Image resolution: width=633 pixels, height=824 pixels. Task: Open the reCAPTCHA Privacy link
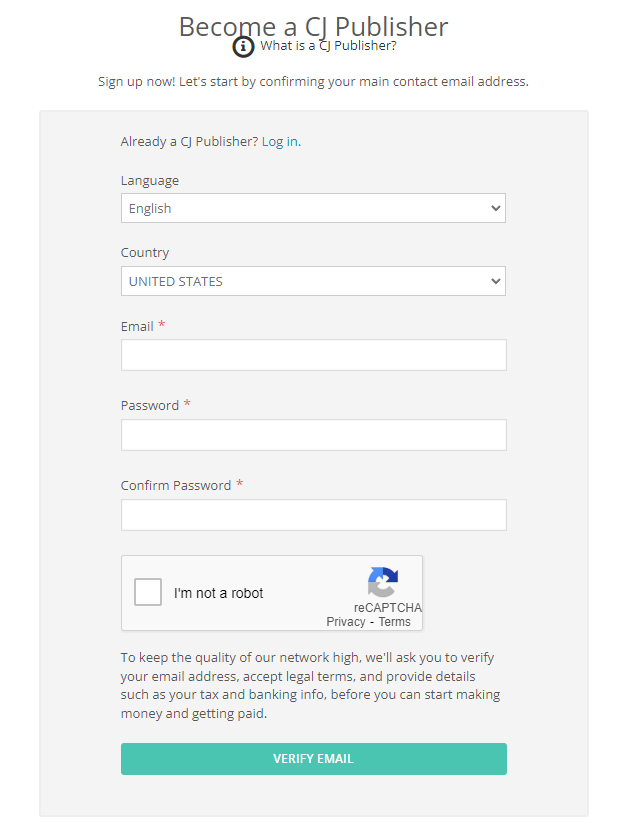pos(346,622)
